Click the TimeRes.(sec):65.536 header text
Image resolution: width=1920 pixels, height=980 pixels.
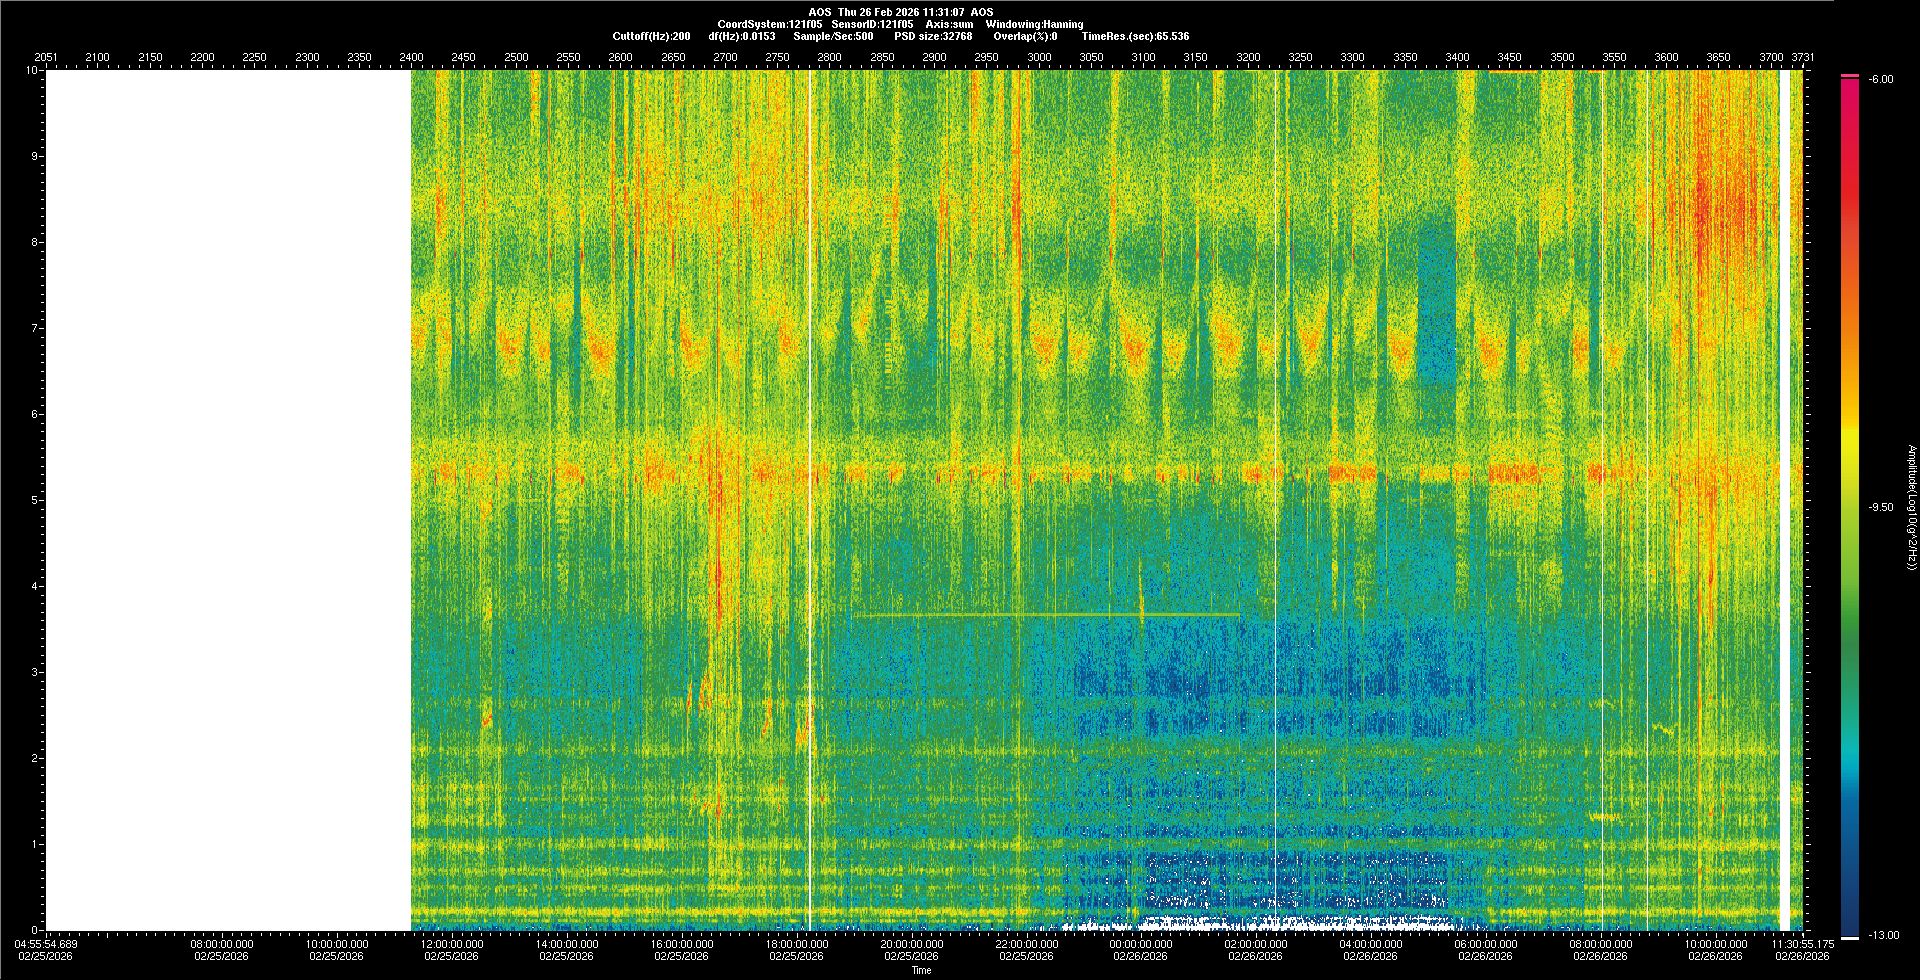click(x=1135, y=36)
